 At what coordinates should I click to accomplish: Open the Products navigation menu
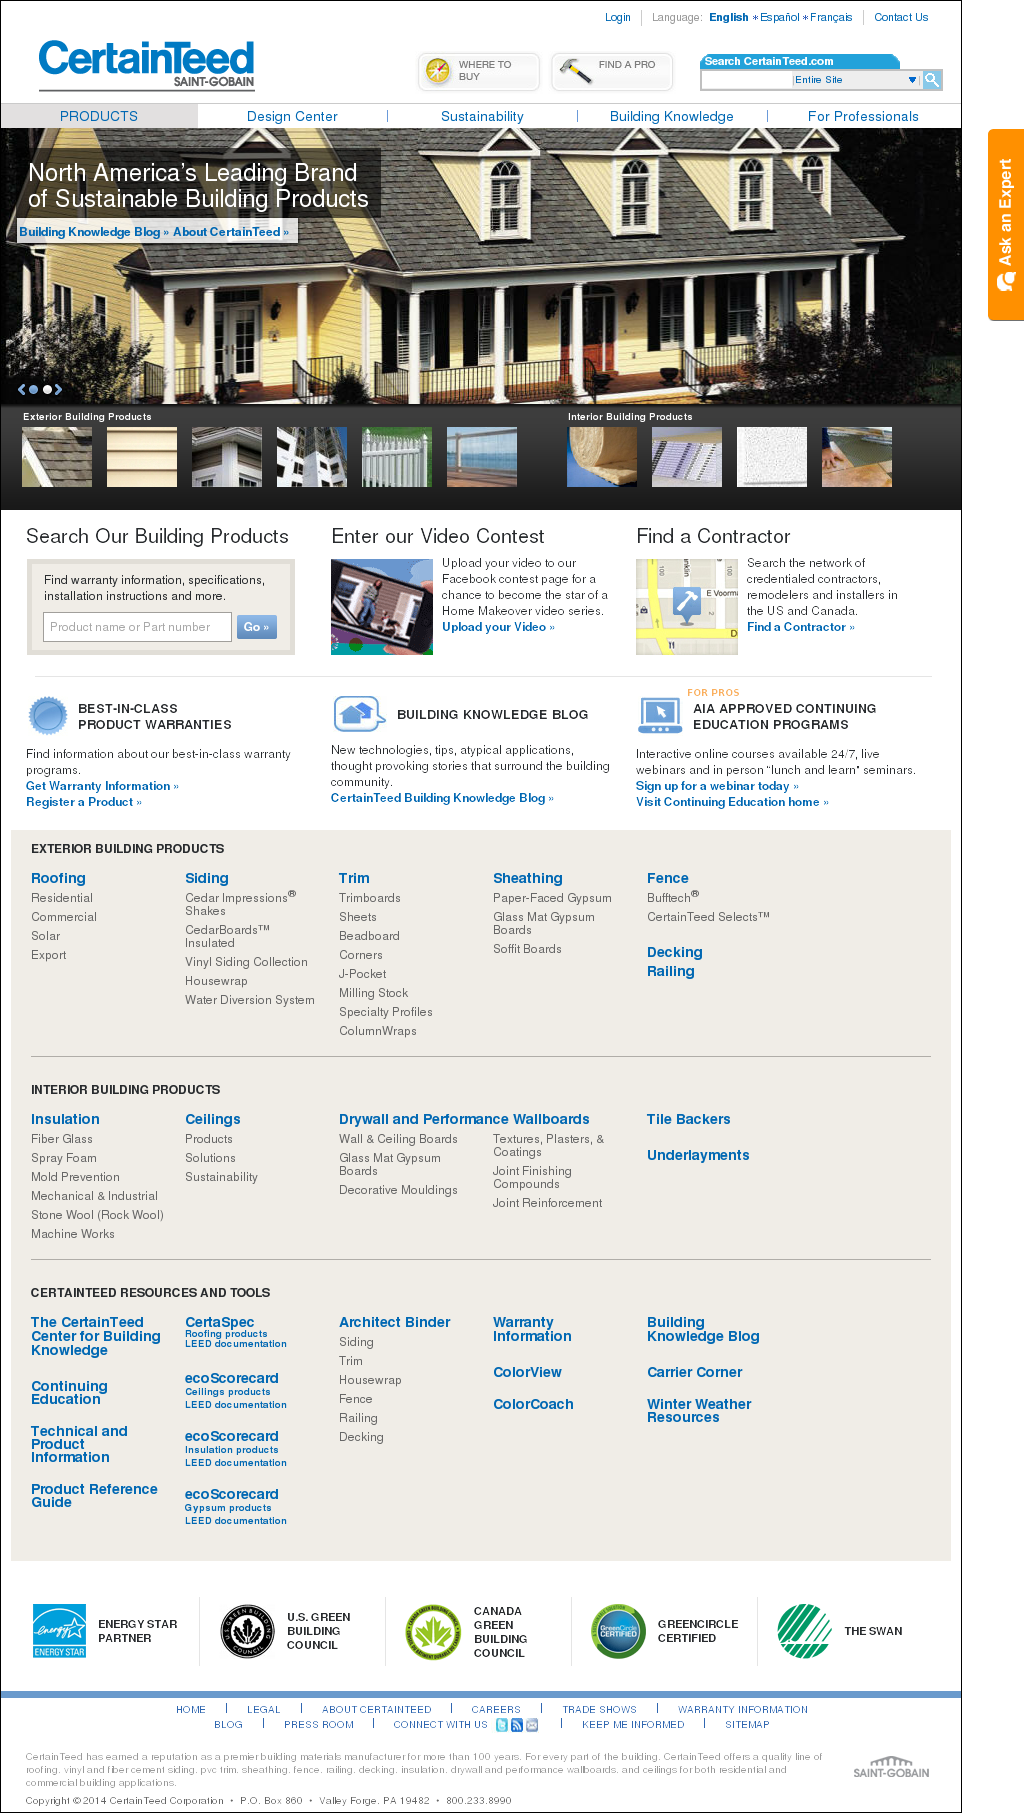tap(99, 116)
